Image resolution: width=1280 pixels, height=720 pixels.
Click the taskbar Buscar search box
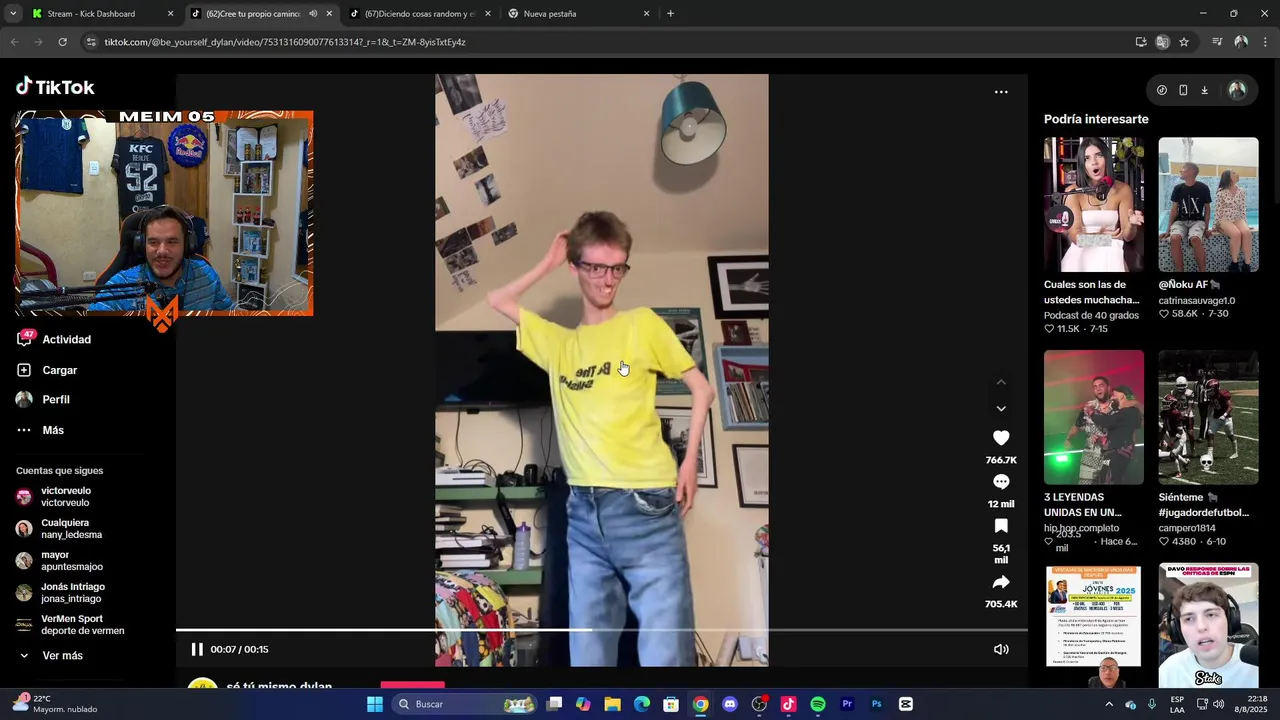(x=465, y=704)
